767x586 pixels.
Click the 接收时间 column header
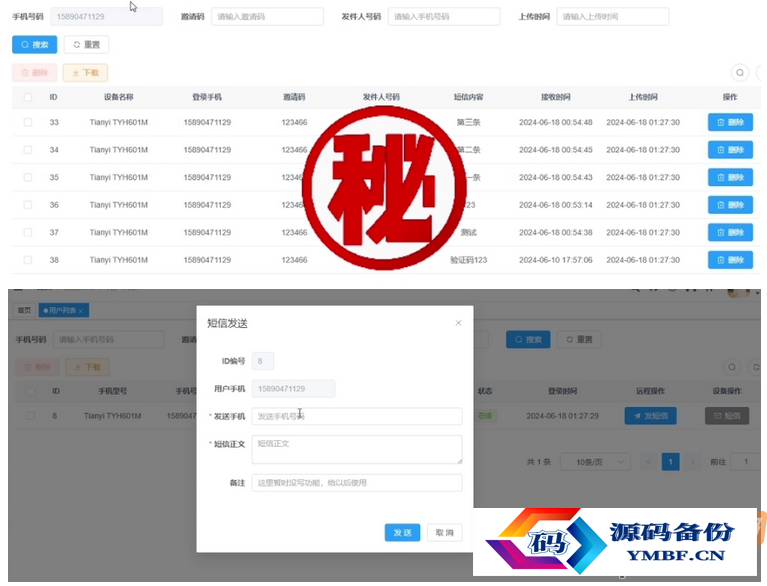click(x=556, y=97)
